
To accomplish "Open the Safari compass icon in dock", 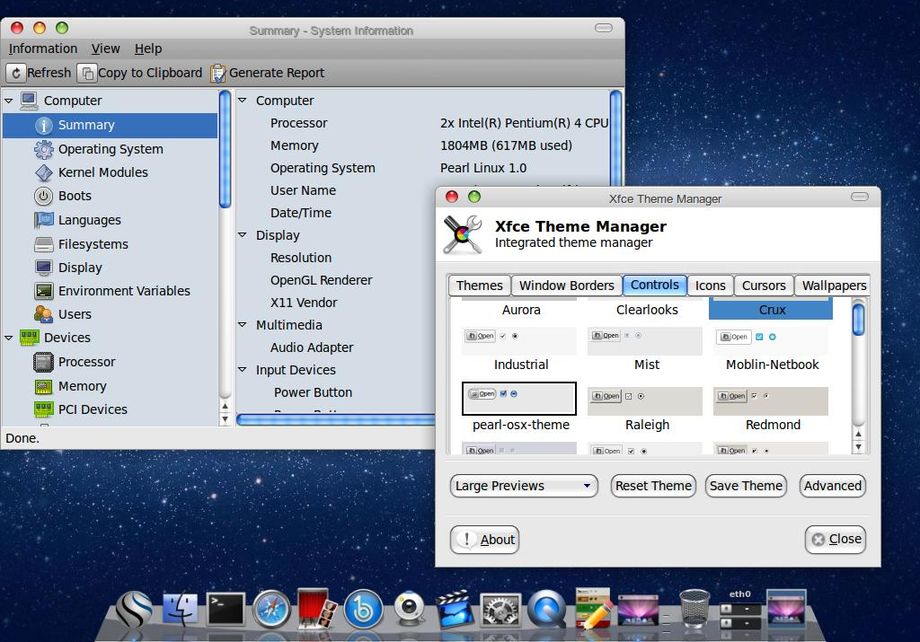I will click(271, 608).
